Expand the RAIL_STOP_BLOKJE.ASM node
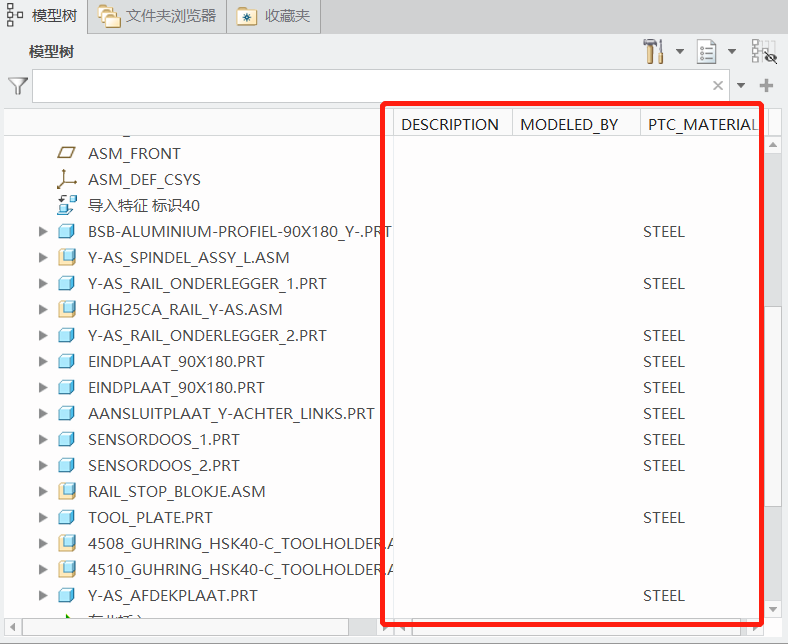Screen dimensions: 788x644 pos(42,492)
